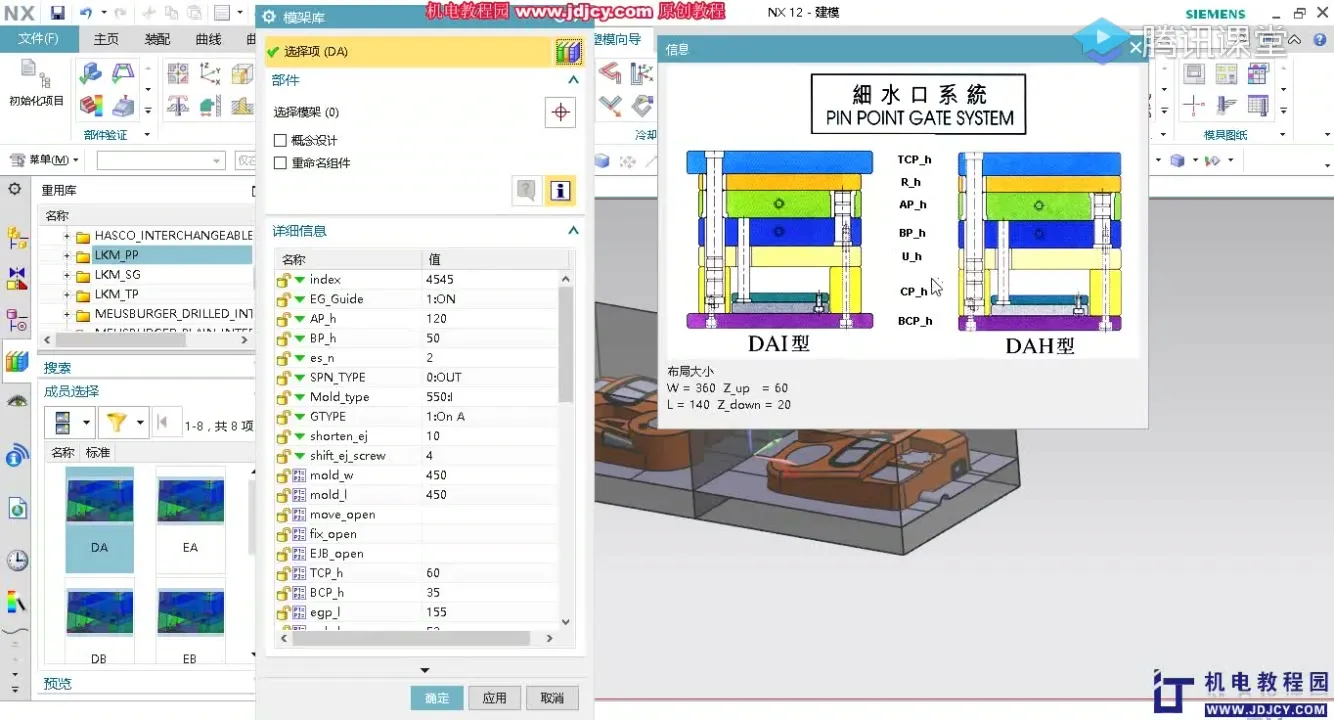Open the Reuse Library books icon in sidebar

pyautogui.click(x=16, y=361)
